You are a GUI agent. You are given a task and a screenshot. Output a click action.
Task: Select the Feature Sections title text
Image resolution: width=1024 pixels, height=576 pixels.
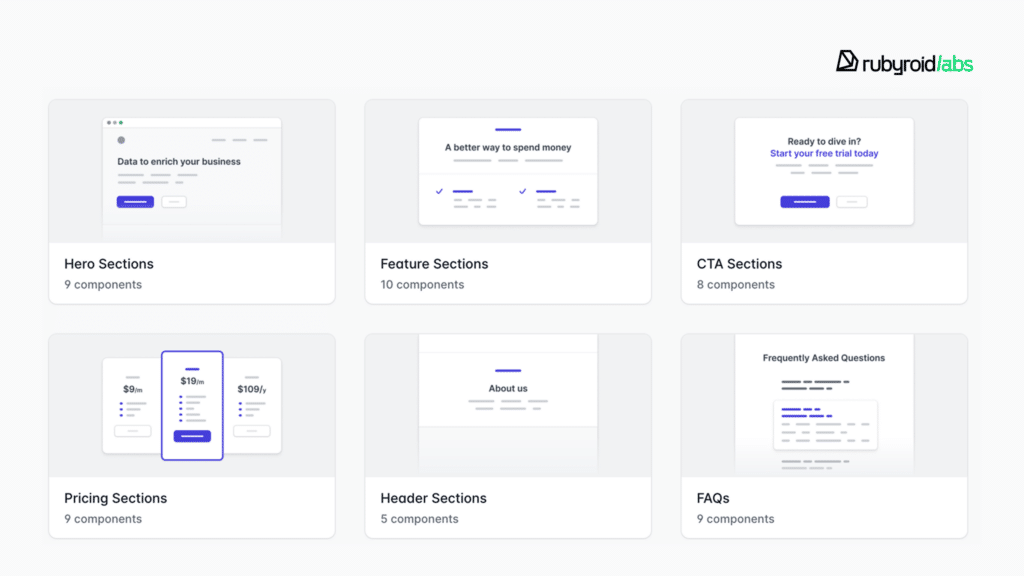(434, 264)
